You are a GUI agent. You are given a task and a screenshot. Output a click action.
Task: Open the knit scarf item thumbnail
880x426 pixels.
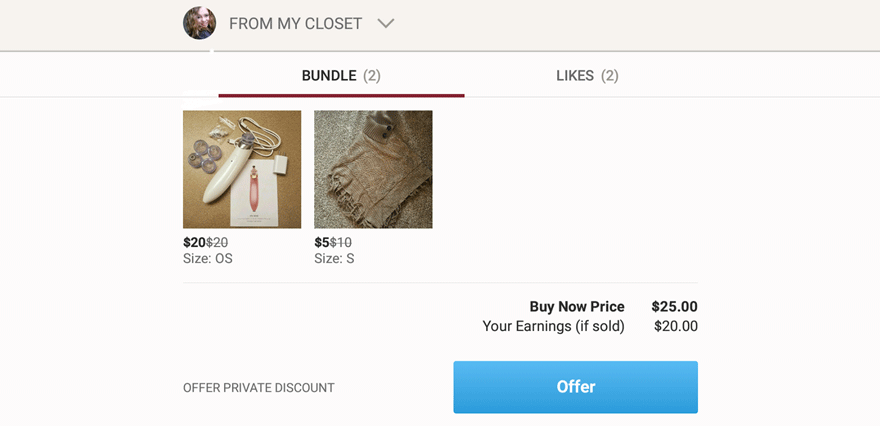pyautogui.click(x=373, y=169)
